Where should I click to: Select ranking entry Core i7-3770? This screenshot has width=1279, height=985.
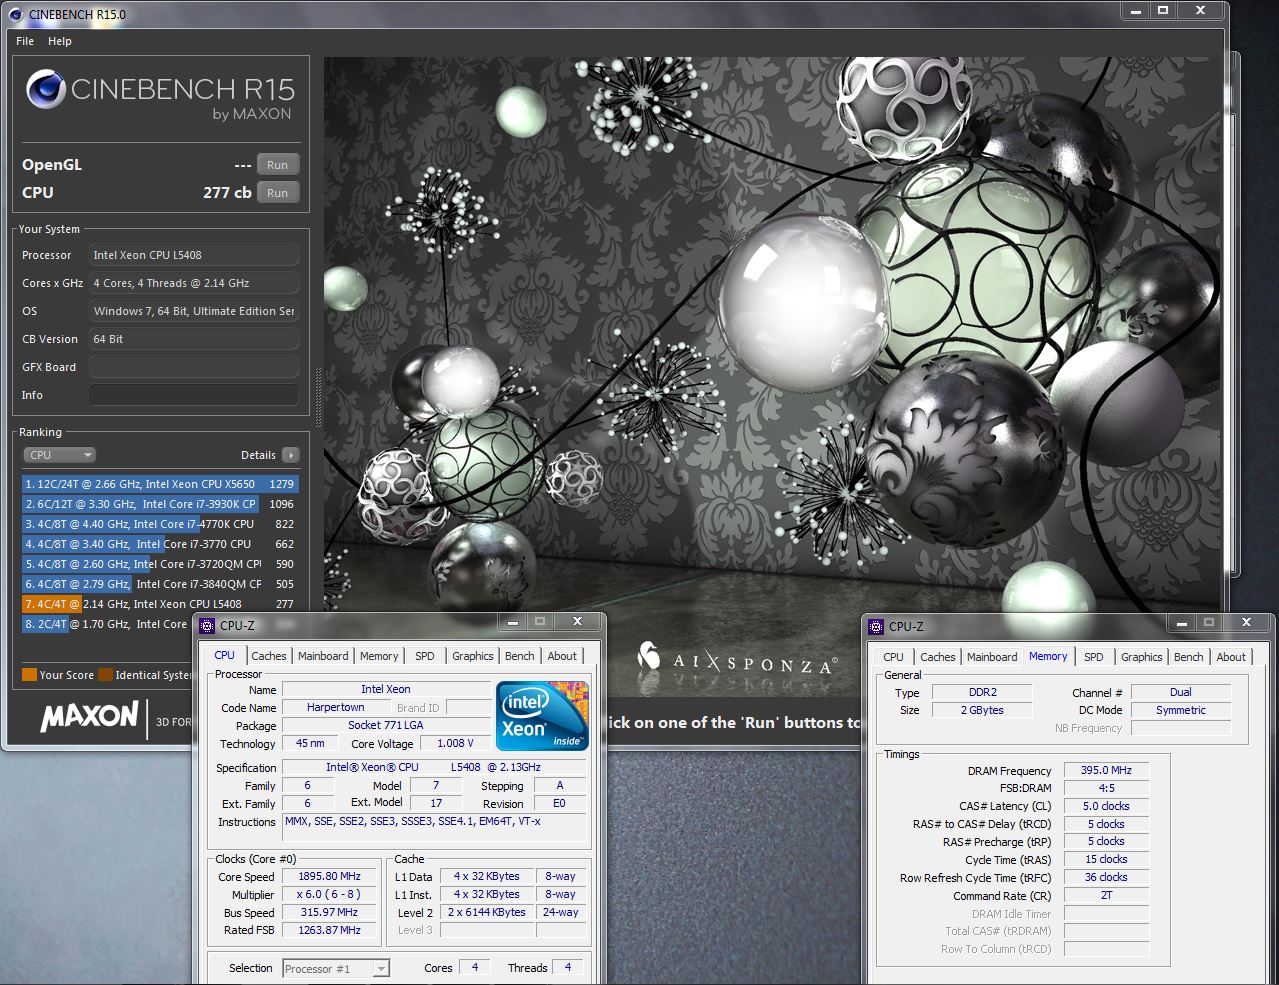(160, 544)
